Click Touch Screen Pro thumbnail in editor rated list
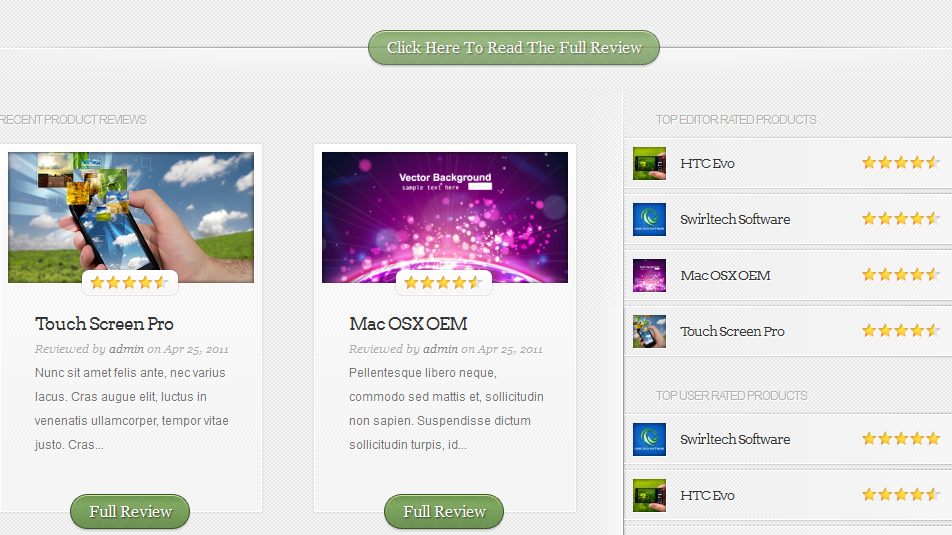This screenshot has width=952, height=535. pos(649,331)
